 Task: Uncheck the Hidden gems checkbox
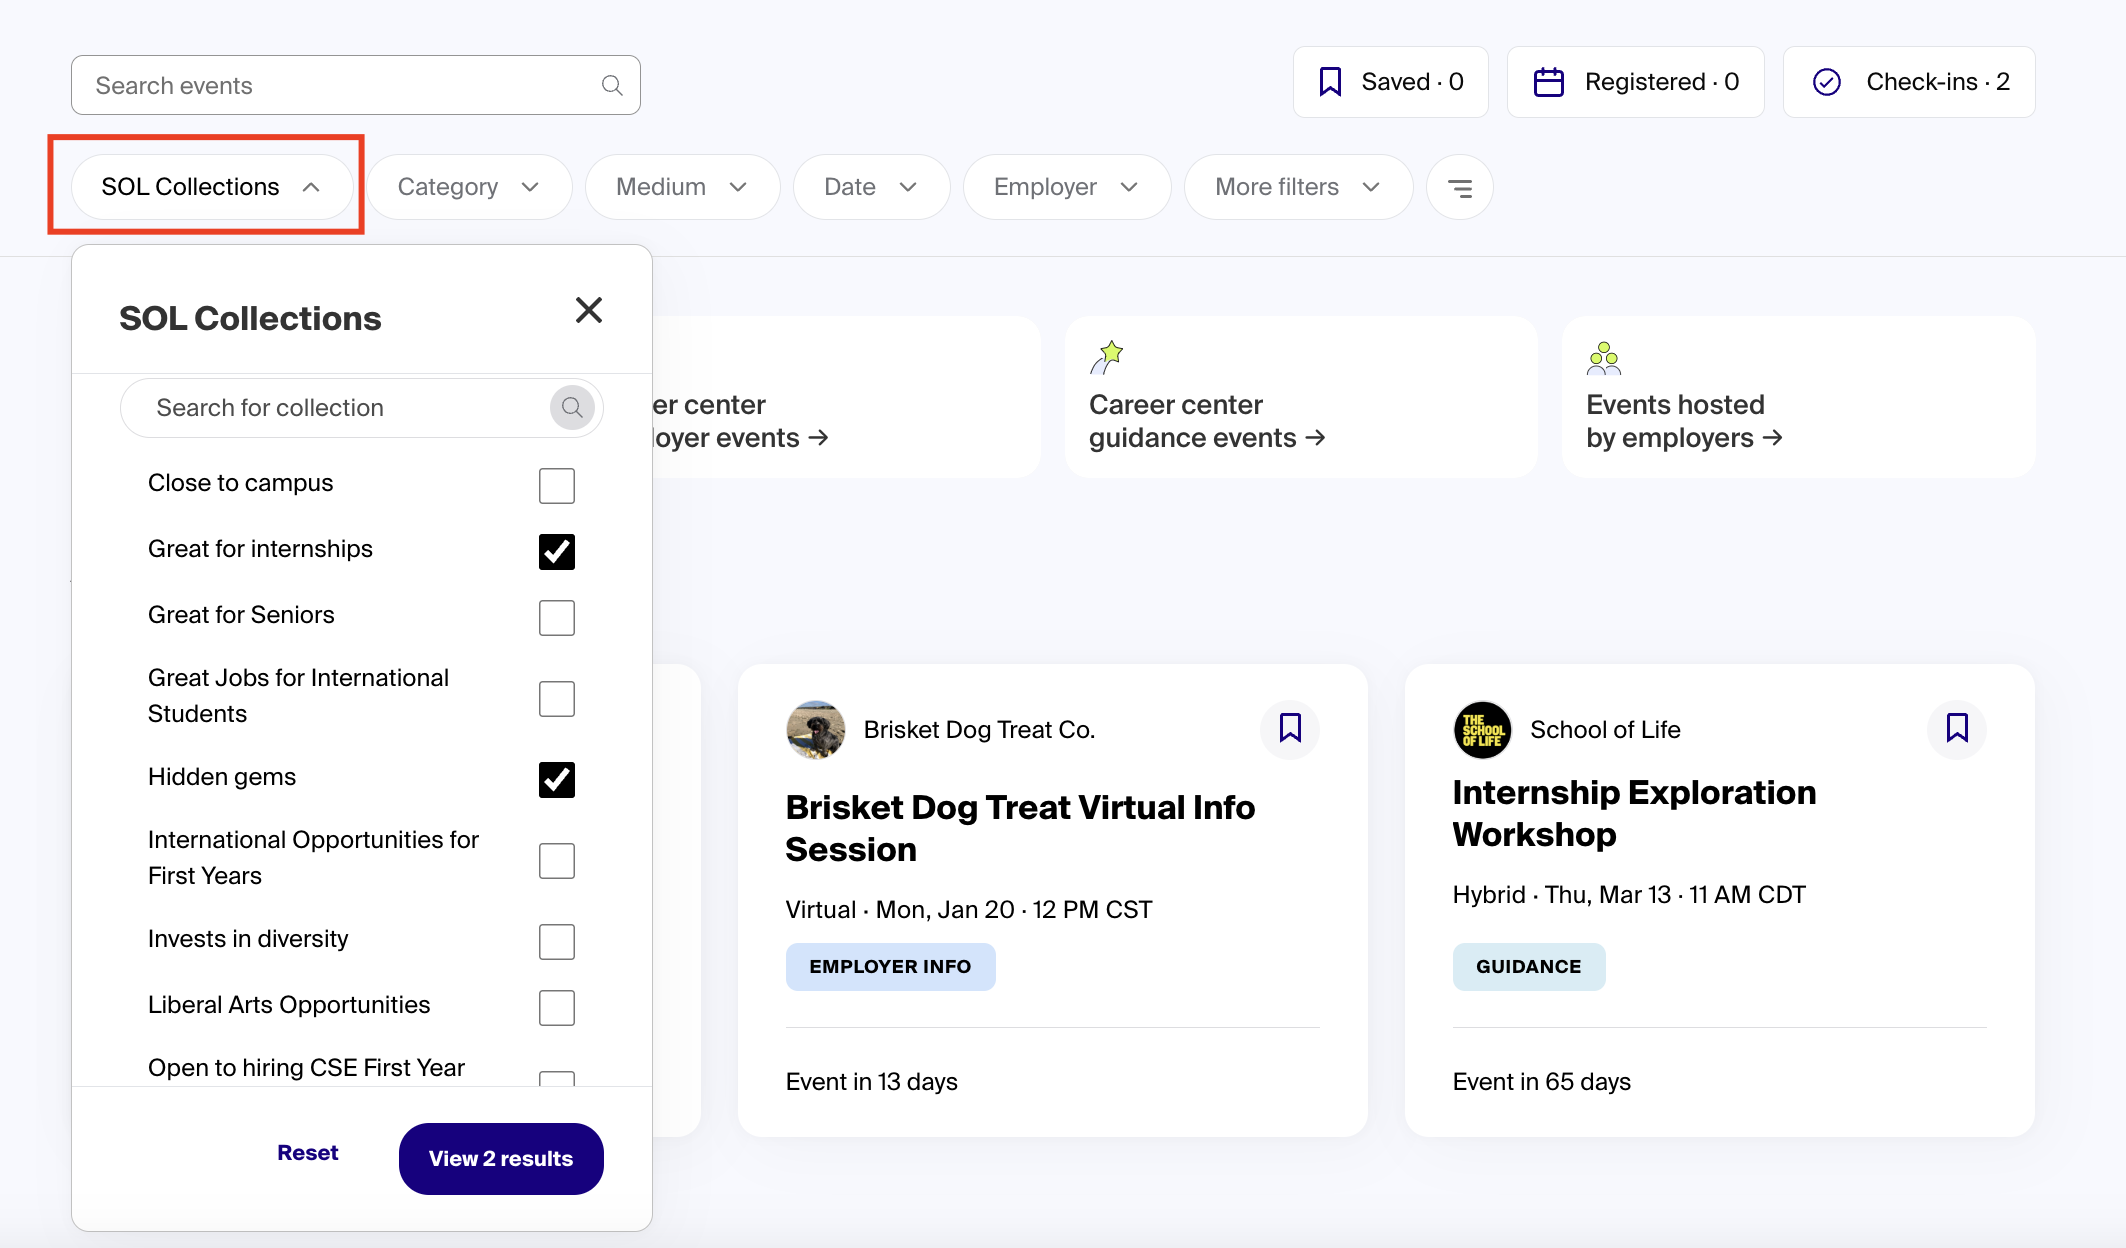click(x=557, y=780)
